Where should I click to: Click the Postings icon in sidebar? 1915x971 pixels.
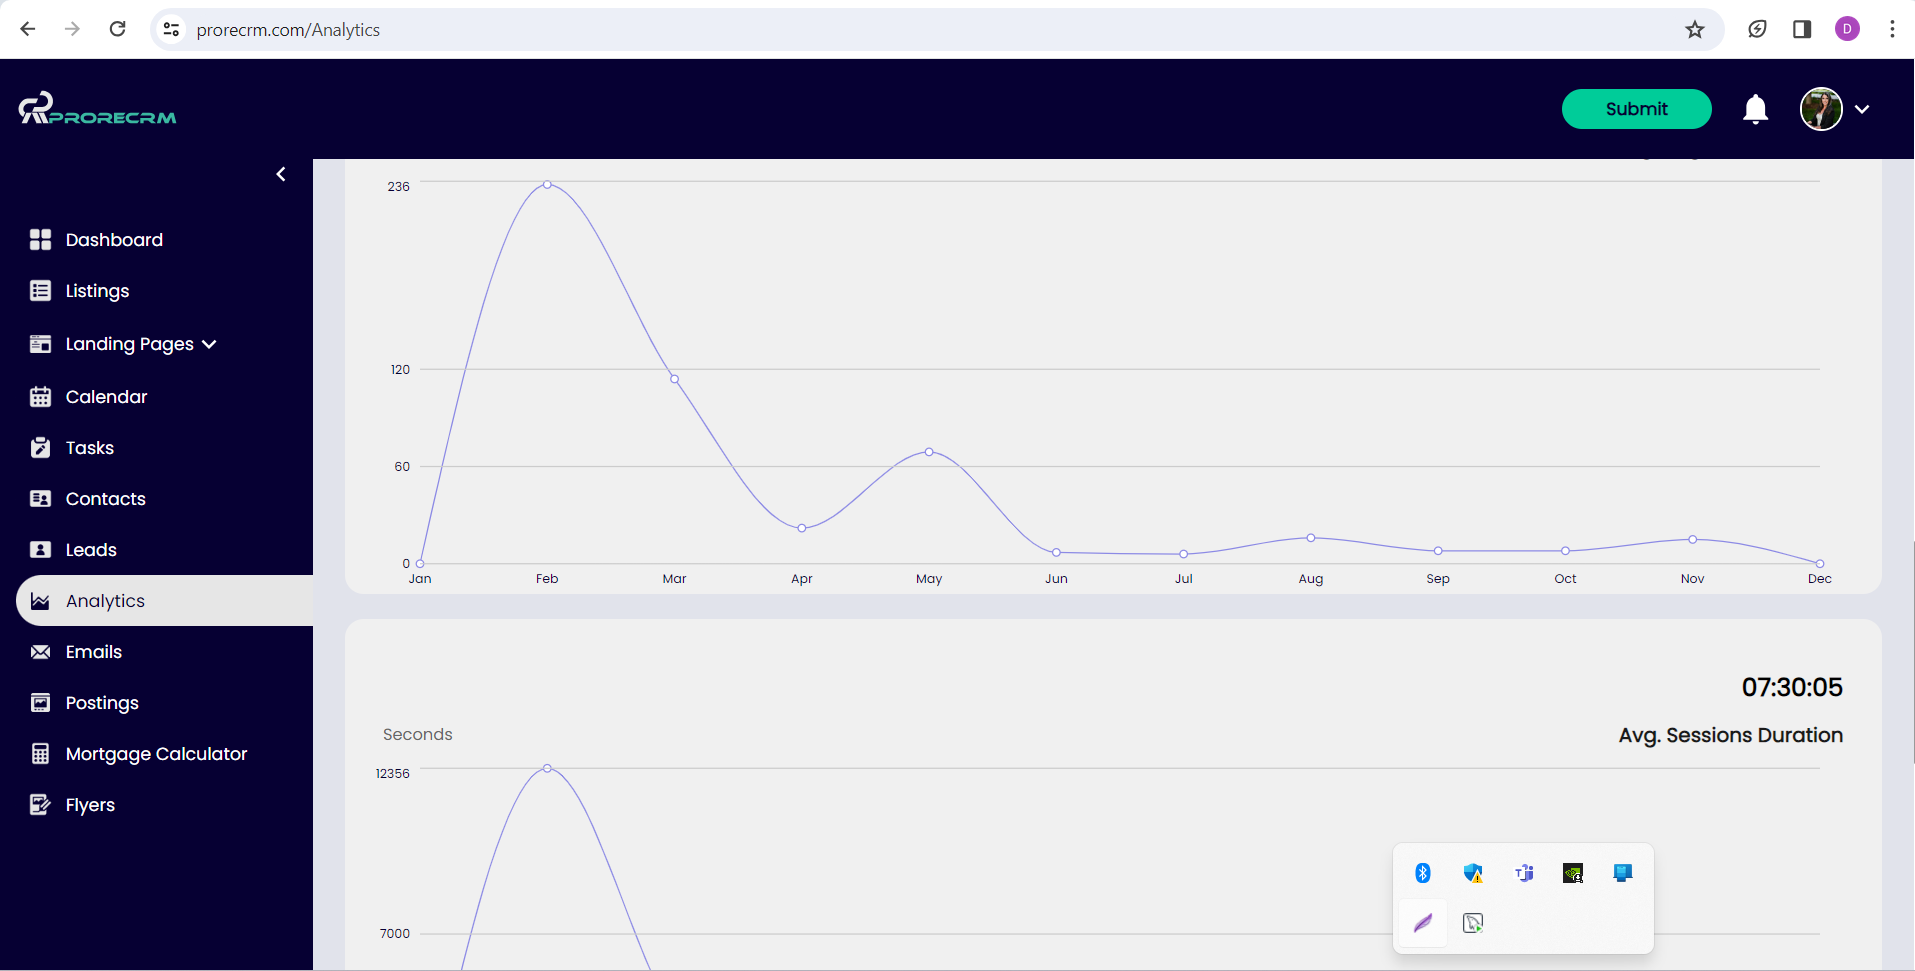click(x=40, y=703)
